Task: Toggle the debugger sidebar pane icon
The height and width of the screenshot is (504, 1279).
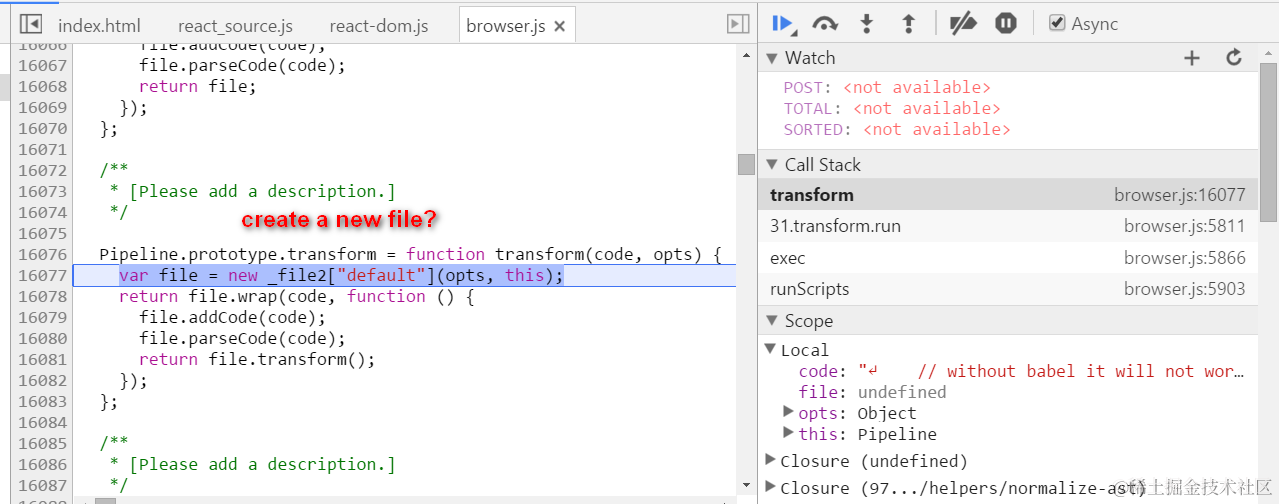Action: click(738, 24)
